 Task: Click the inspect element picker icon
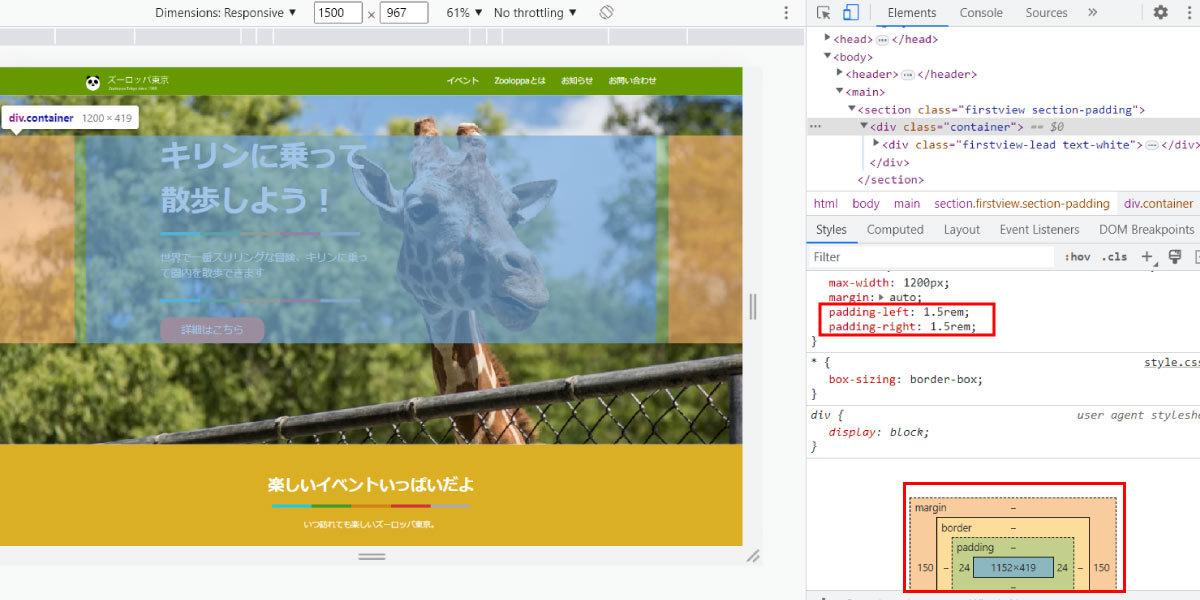point(824,13)
